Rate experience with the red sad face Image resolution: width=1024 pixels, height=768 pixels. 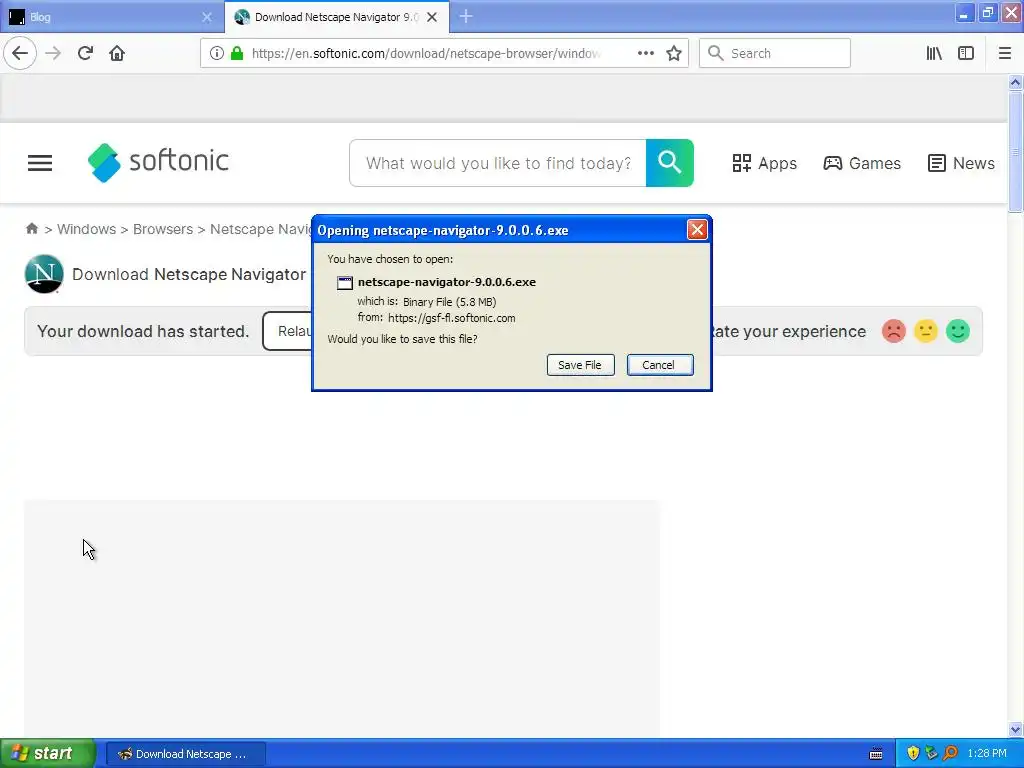[893, 331]
